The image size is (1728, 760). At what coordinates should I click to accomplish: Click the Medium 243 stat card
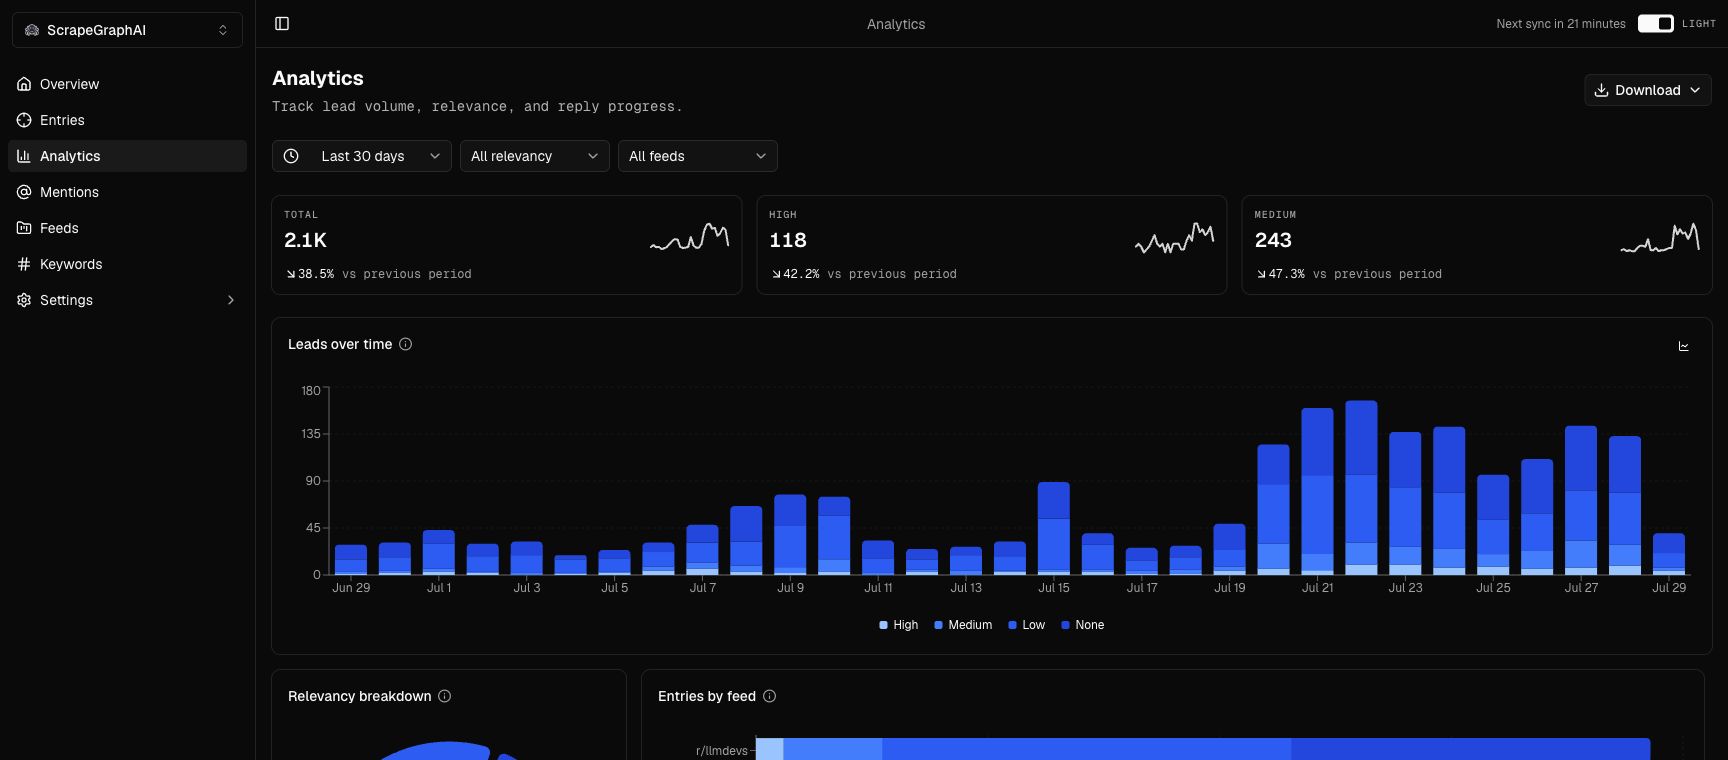coord(1477,245)
